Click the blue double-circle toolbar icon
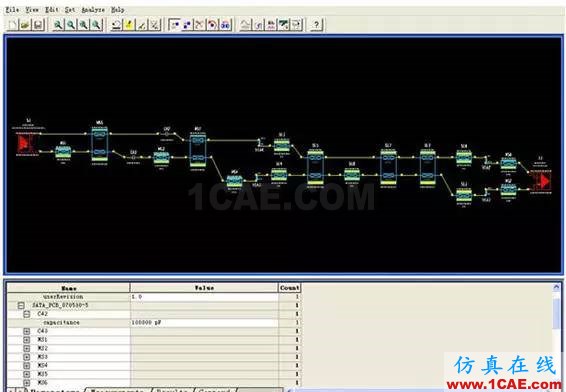566x392 pixels. coord(225,25)
